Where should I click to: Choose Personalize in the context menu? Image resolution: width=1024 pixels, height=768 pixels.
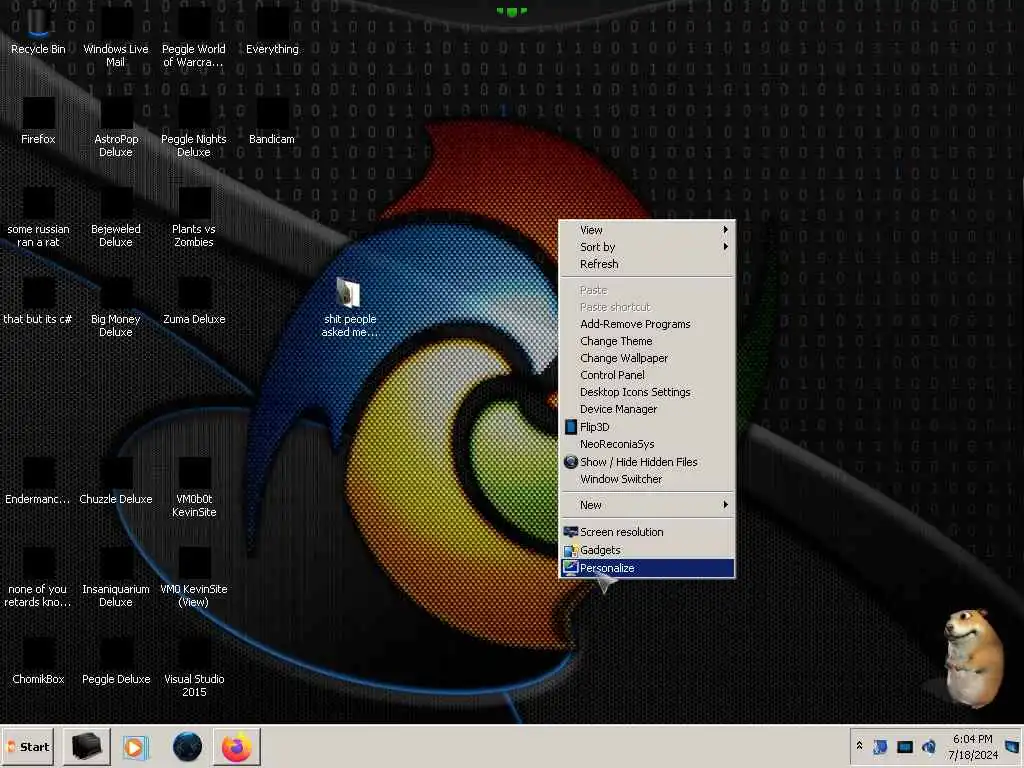pyautogui.click(x=647, y=568)
